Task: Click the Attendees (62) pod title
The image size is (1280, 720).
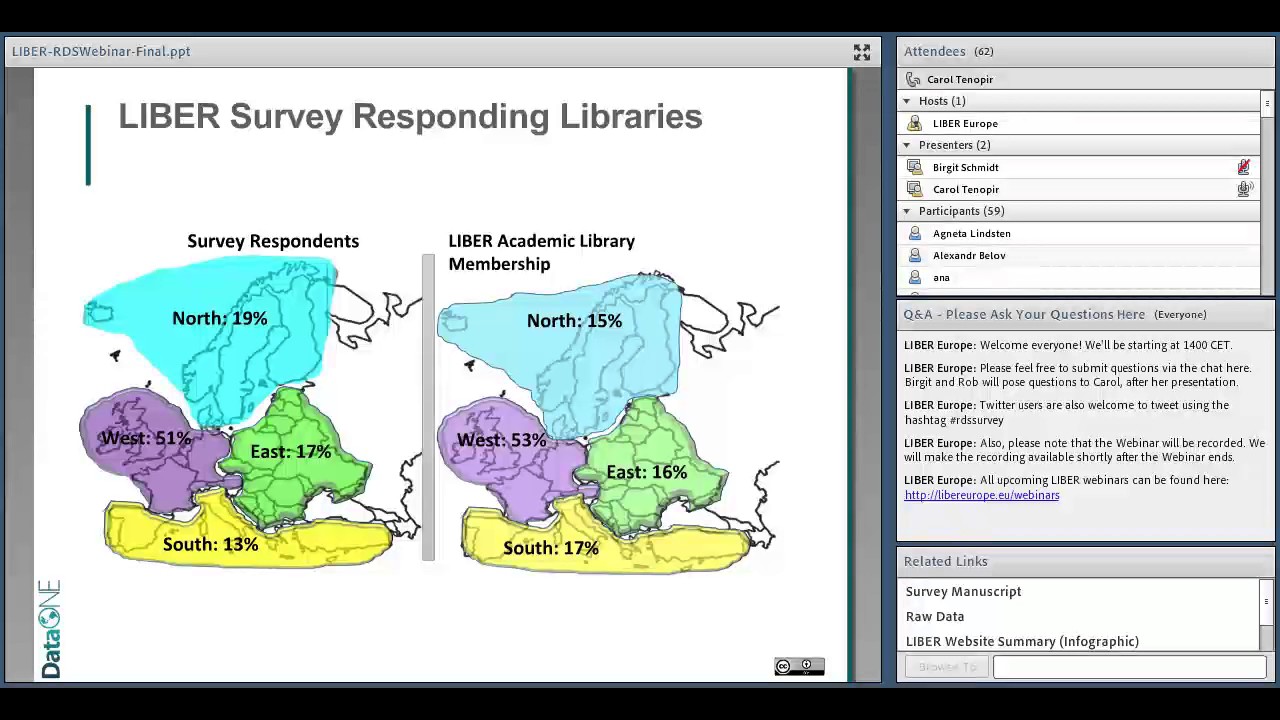Action: 948,51
